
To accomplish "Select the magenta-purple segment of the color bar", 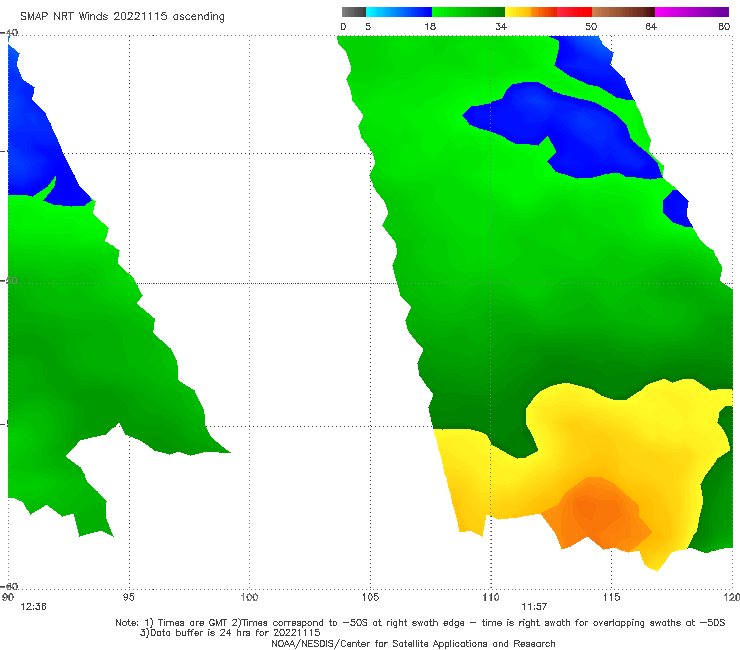I will (x=692, y=12).
